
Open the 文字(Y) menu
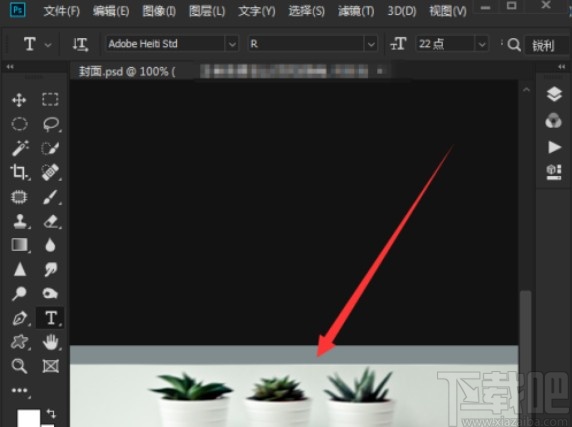[x=257, y=11]
